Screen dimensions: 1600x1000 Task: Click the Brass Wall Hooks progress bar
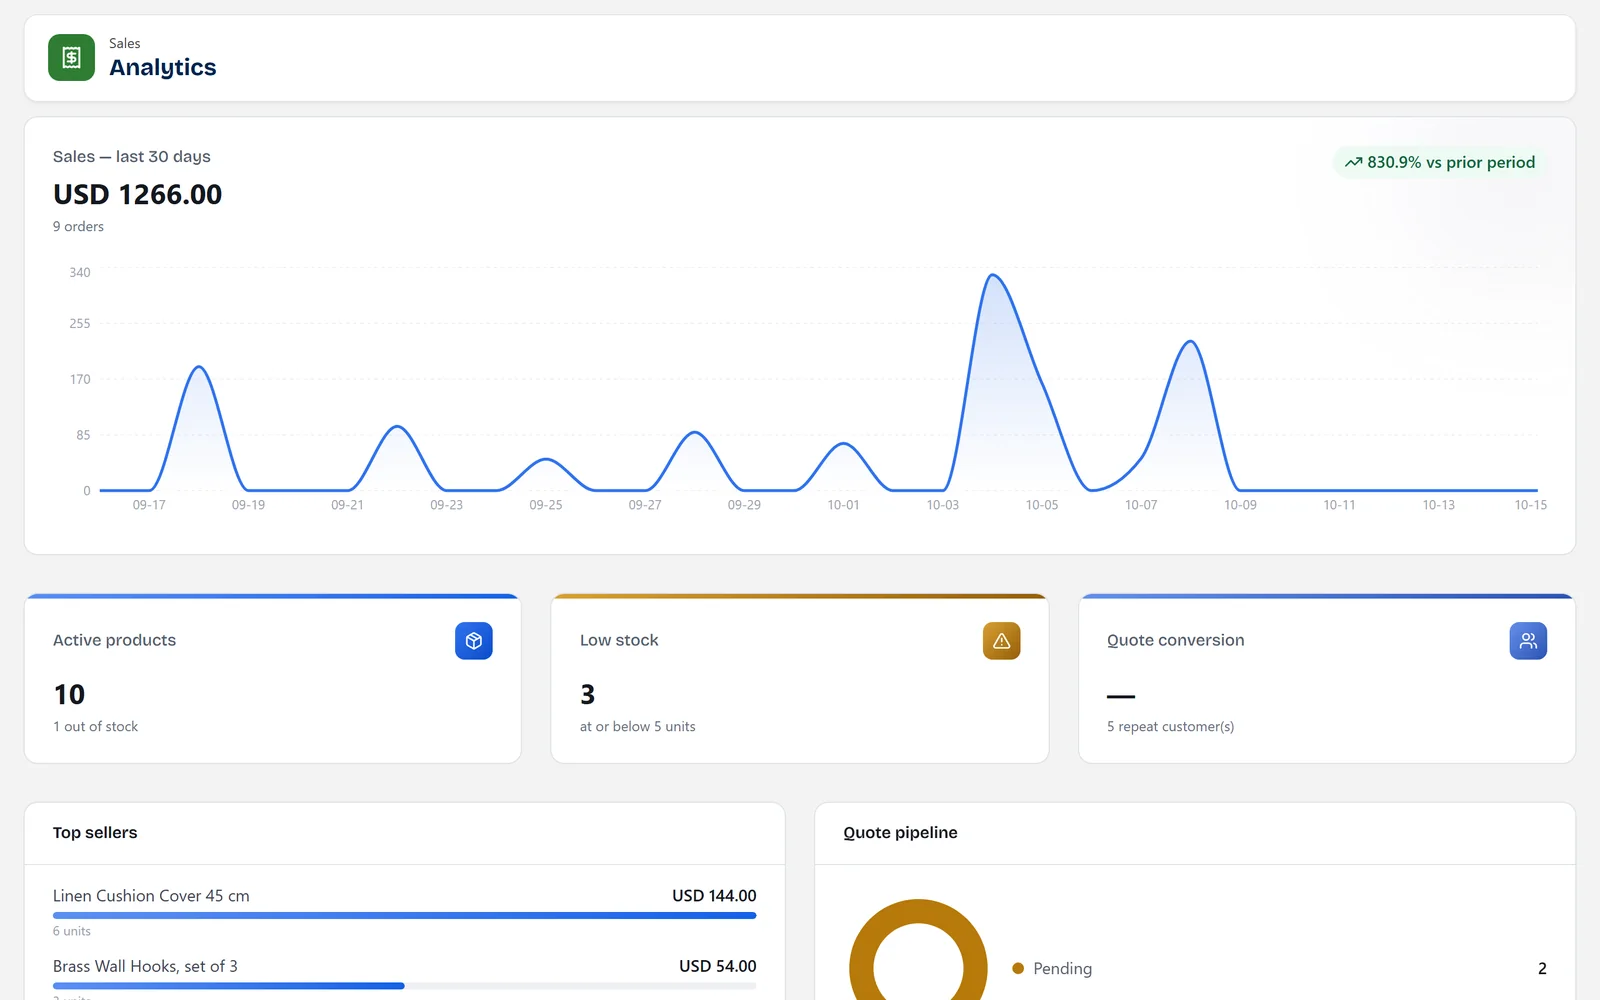coord(404,986)
